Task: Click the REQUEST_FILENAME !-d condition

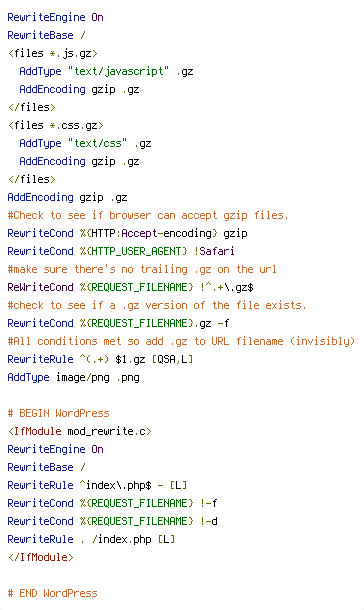Action: [112, 521]
